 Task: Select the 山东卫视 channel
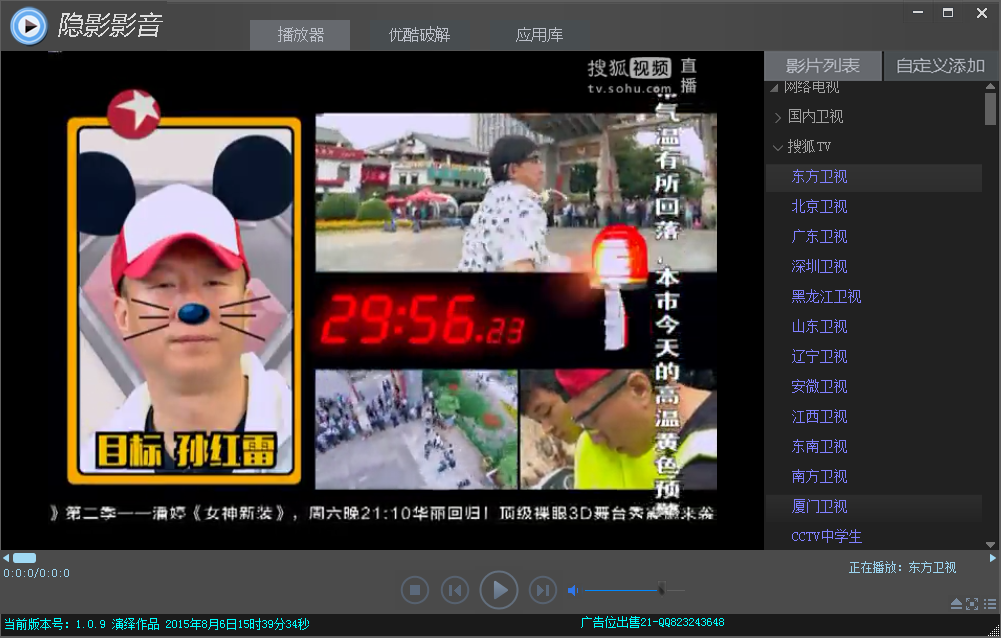point(819,327)
